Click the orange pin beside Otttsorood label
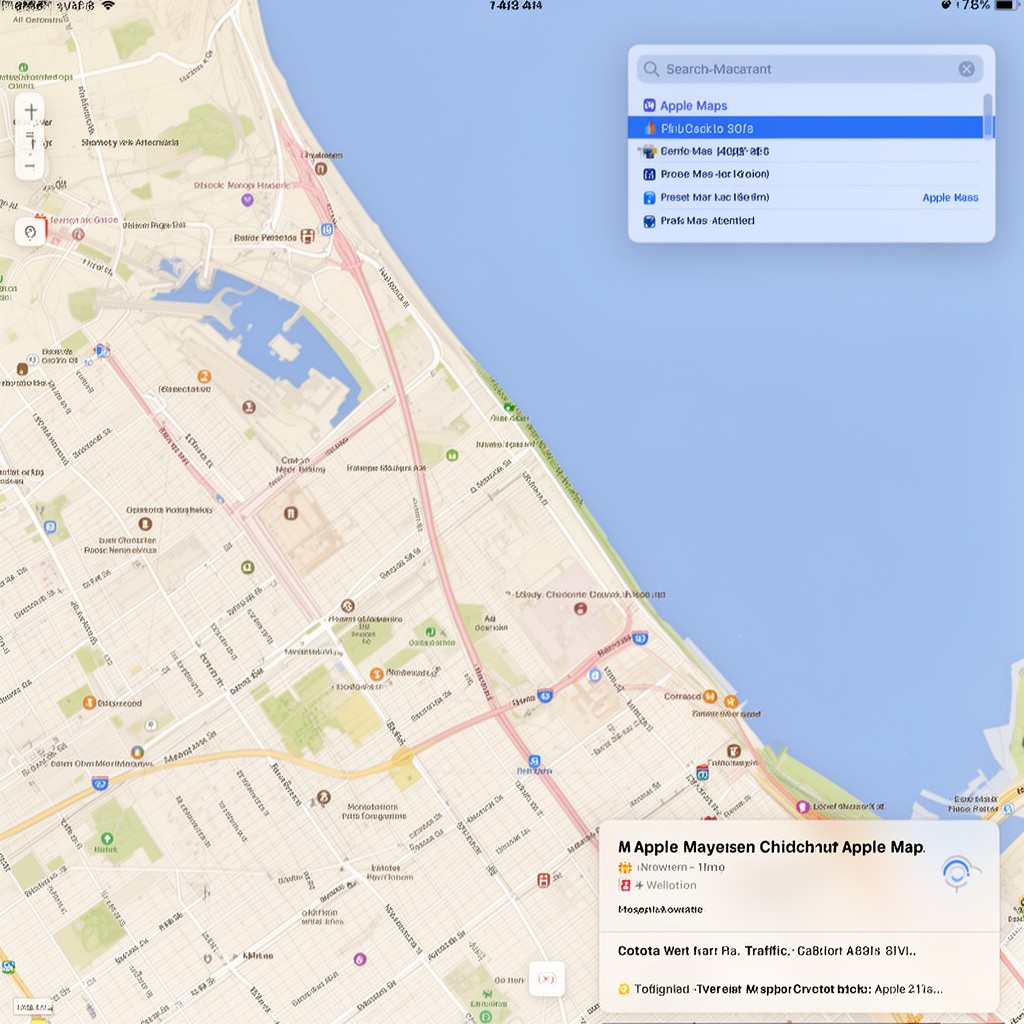 coord(89,703)
